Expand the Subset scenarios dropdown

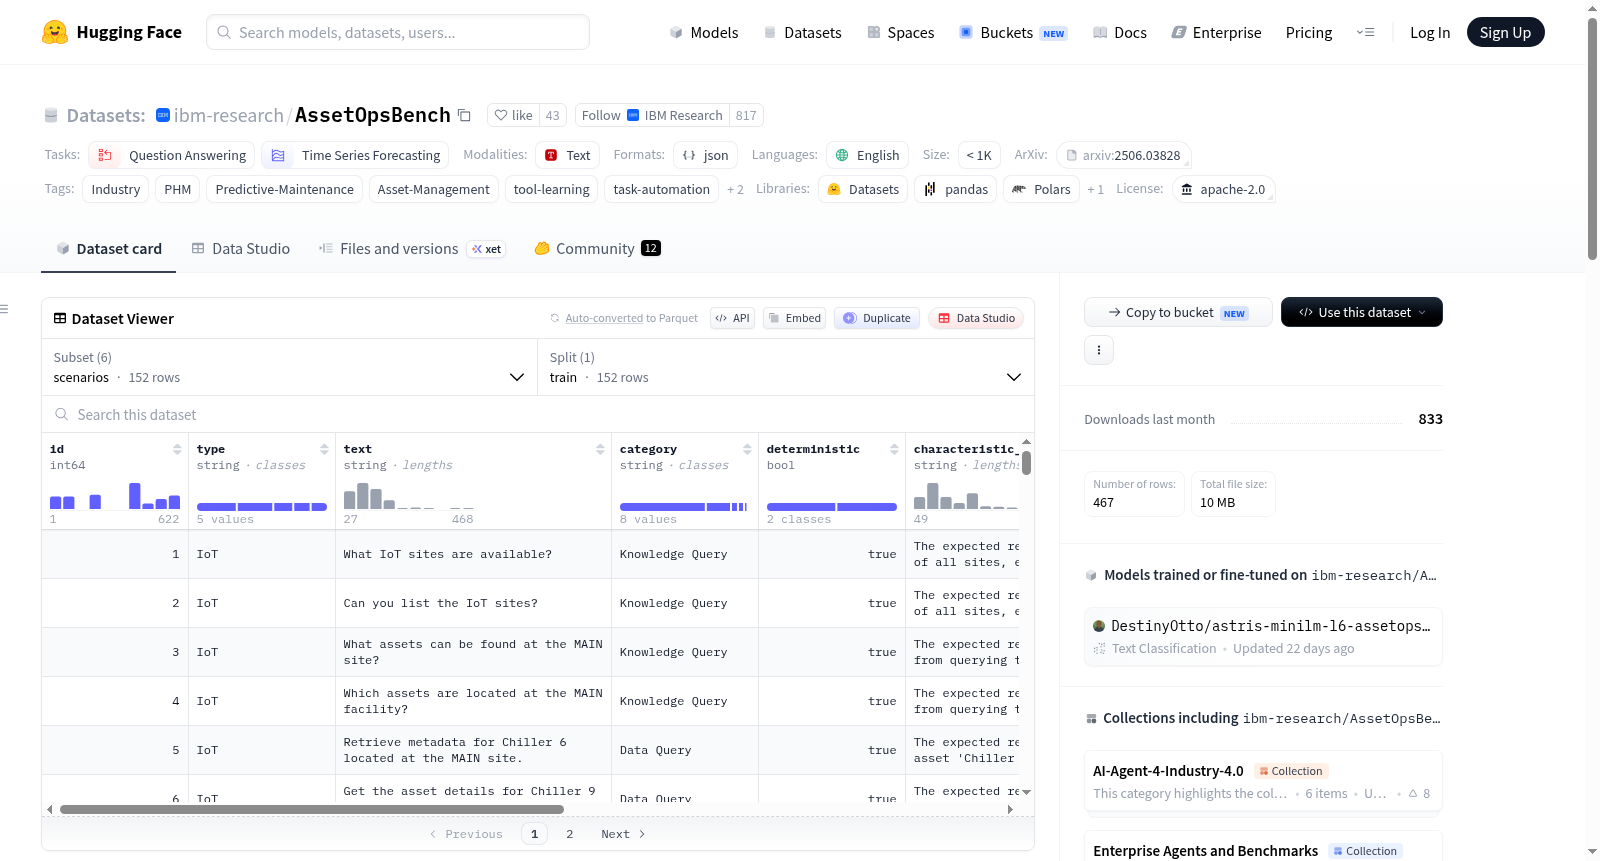pos(289,367)
